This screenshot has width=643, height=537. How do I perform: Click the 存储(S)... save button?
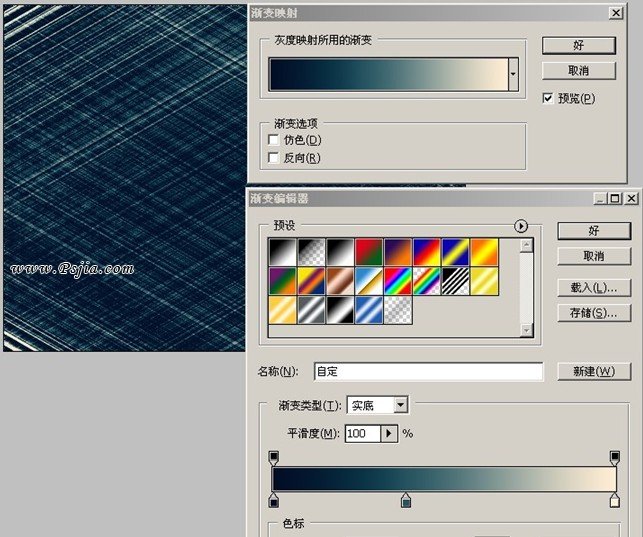tap(594, 313)
